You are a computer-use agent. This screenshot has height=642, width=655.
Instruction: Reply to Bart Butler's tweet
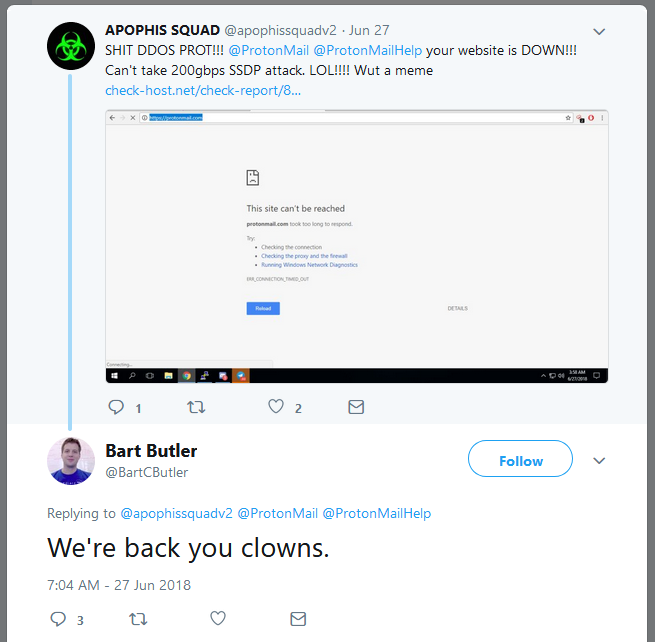pyautogui.click(x=58, y=619)
